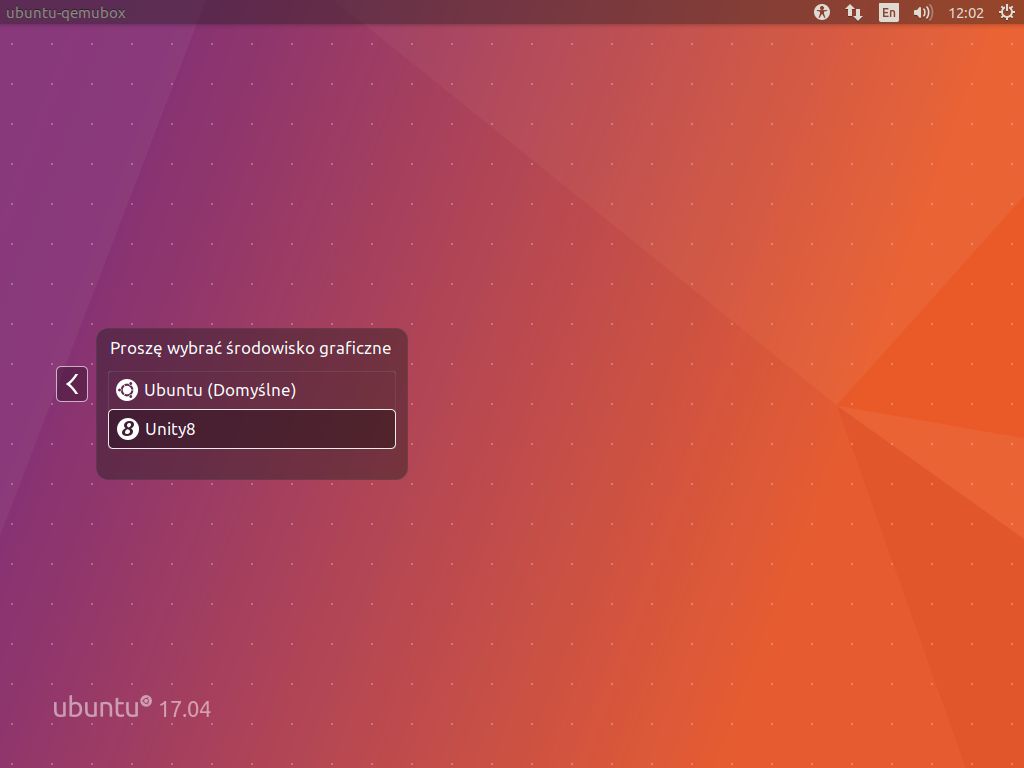Open the sound volume indicator
This screenshot has height=768, width=1024.
(x=923, y=12)
